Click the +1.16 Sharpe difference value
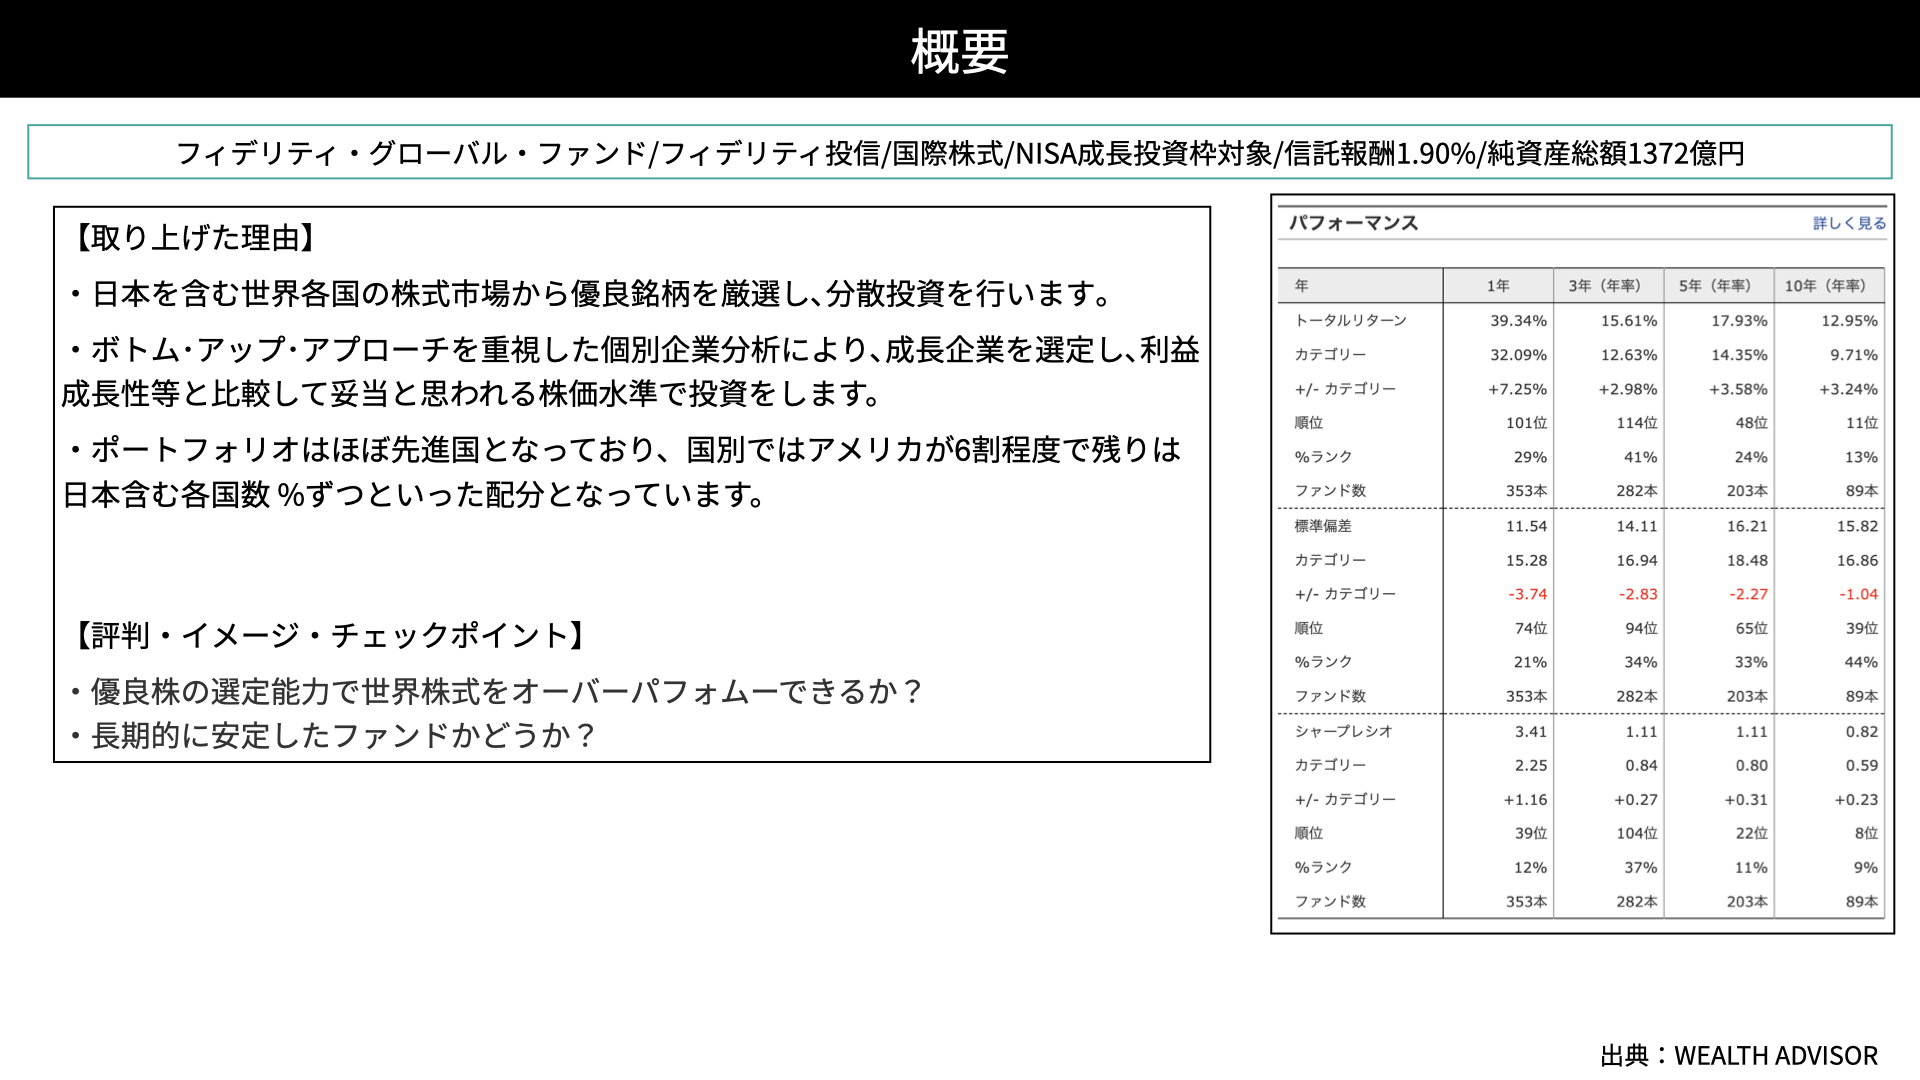Viewport: 1920px width, 1080px height. point(1525,799)
